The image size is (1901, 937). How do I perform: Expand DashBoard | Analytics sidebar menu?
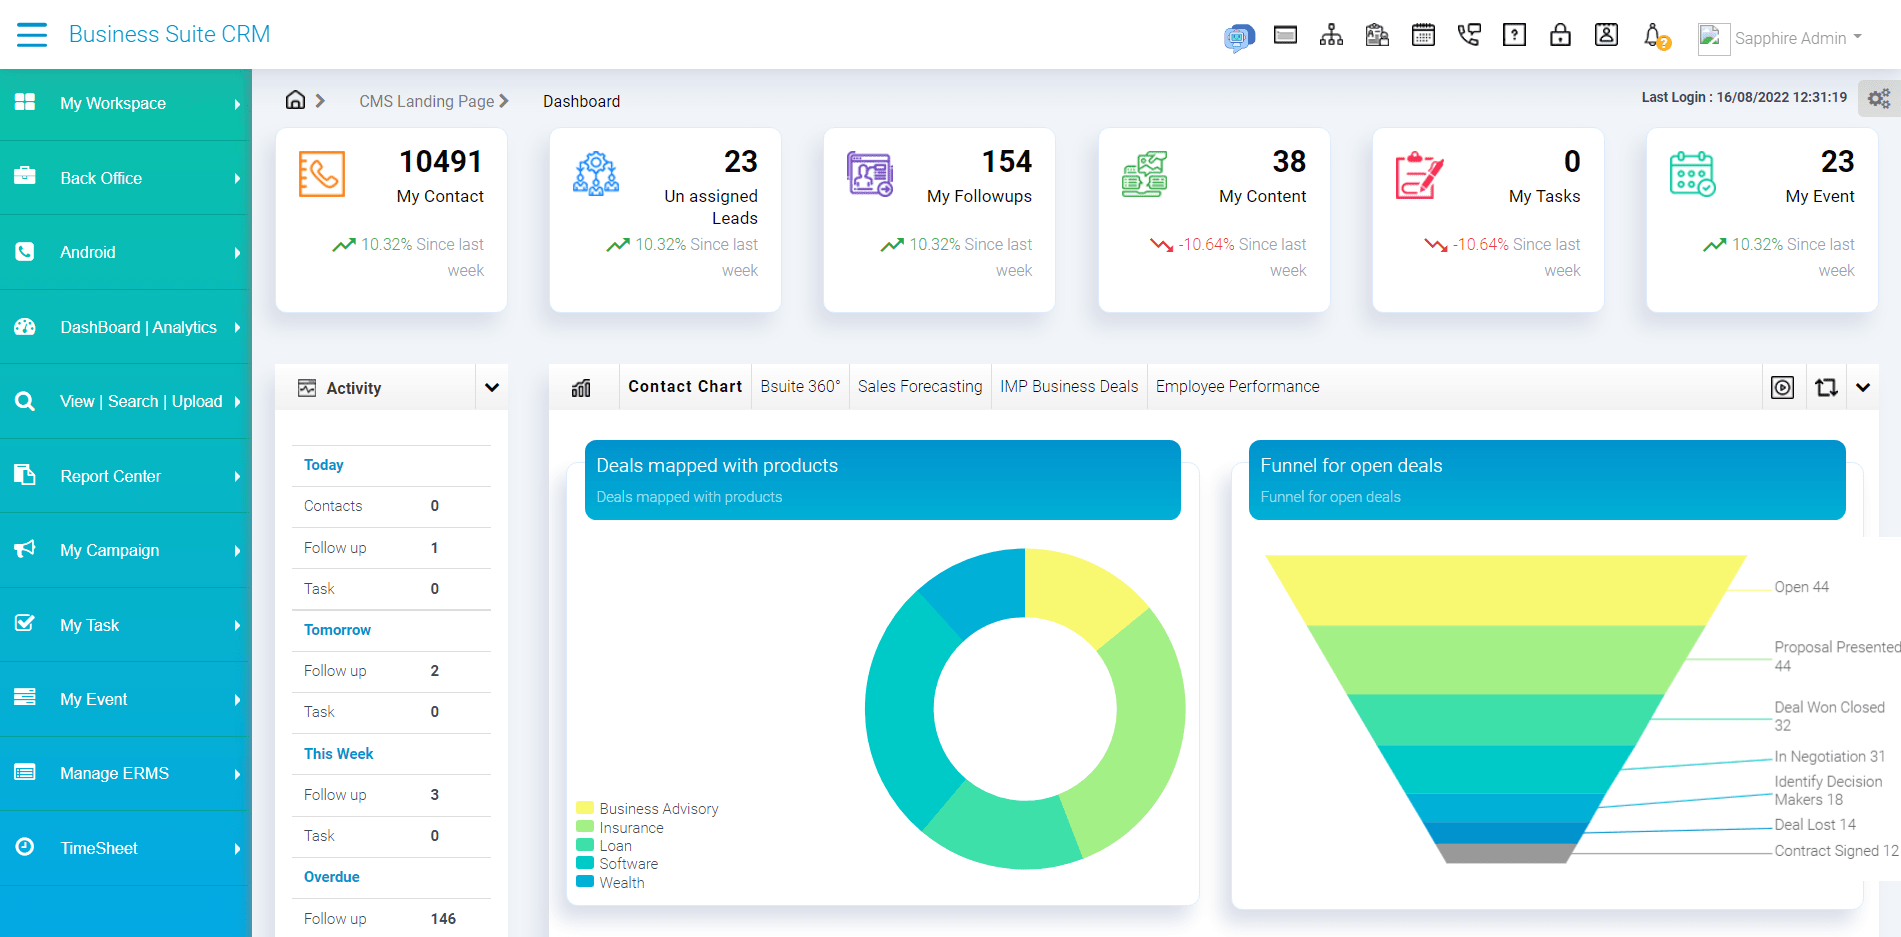pyautogui.click(x=126, y=327)
